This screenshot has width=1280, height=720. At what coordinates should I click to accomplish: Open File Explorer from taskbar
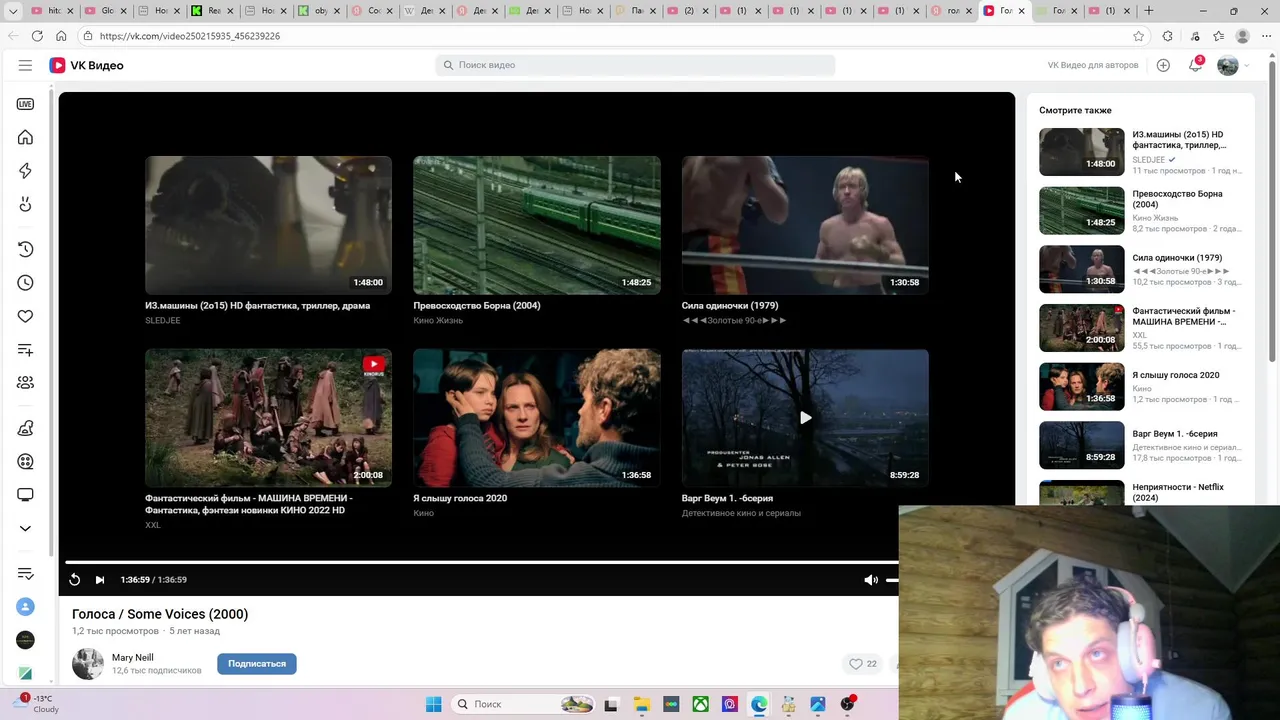tap(641, 704)
